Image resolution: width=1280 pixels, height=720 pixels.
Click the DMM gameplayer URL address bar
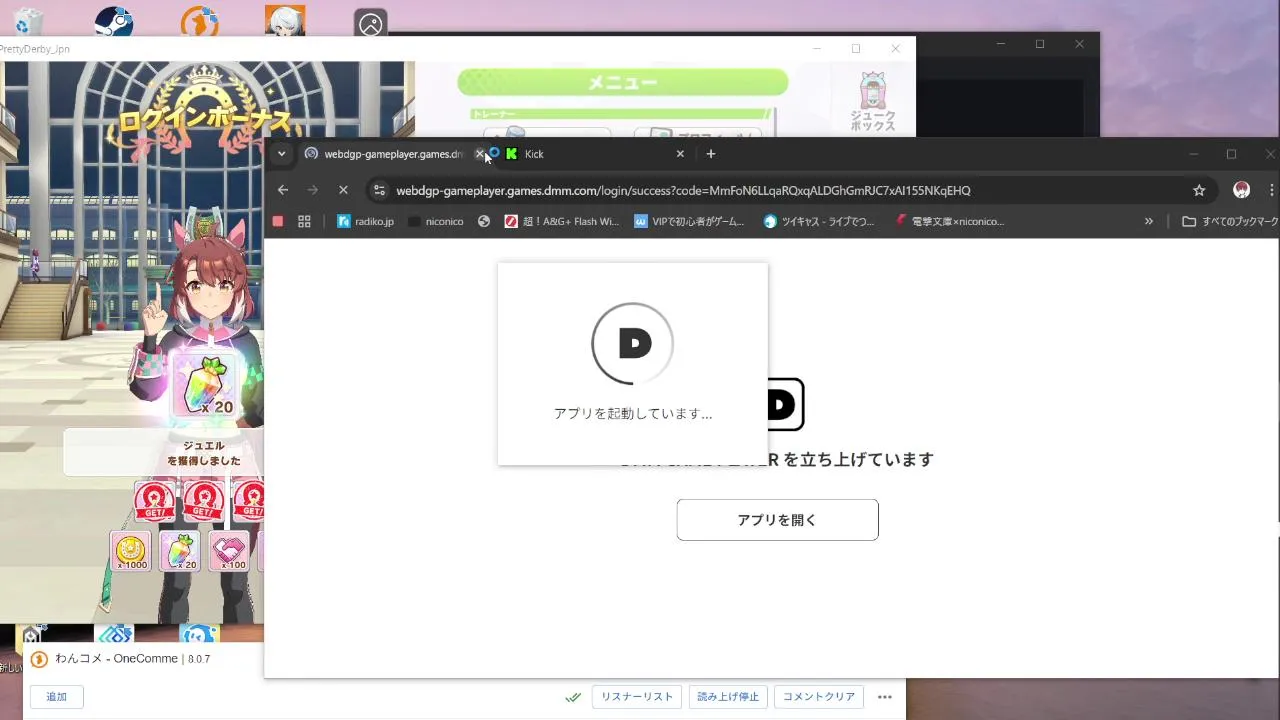tap(683, 190)
